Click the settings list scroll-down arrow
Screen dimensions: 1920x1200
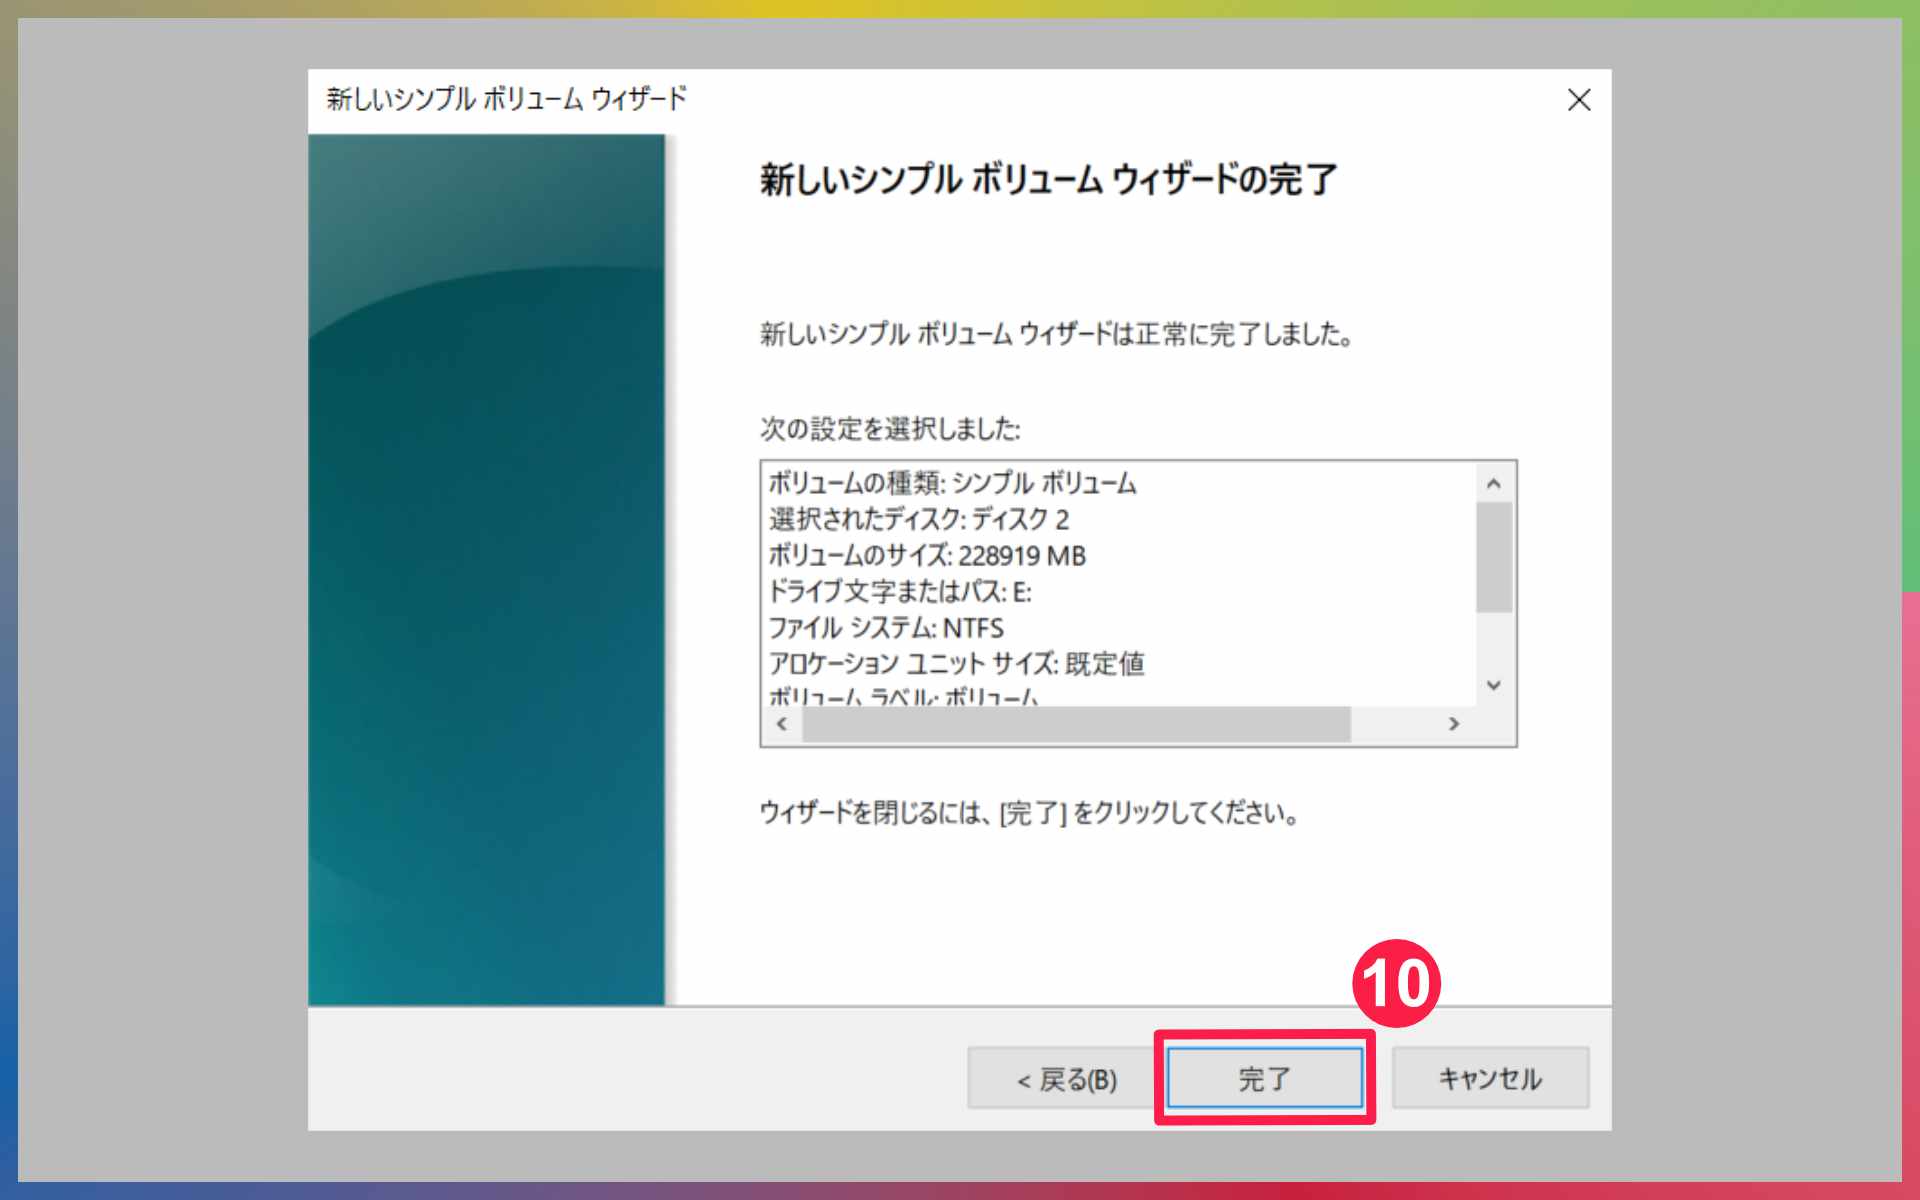pos(1493,686)
